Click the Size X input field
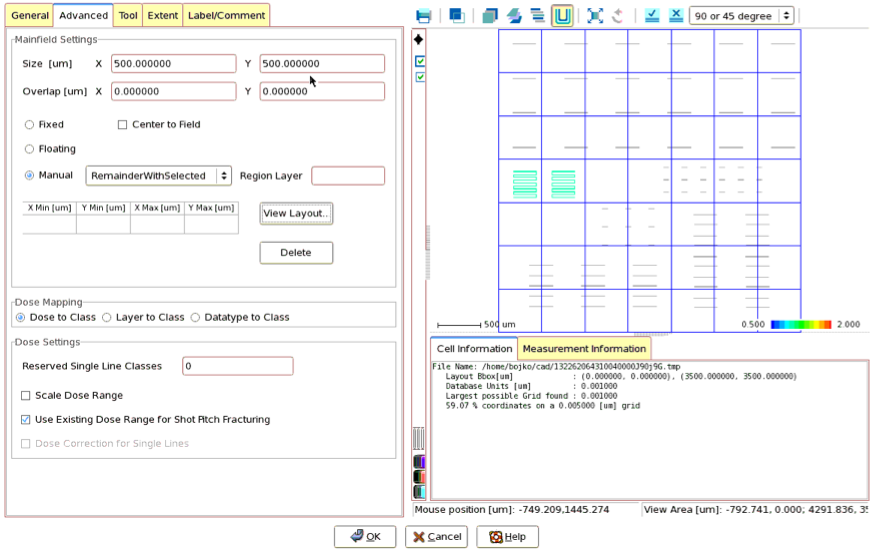This screenshot has width=872, height=555. click(x=174, y=63)
